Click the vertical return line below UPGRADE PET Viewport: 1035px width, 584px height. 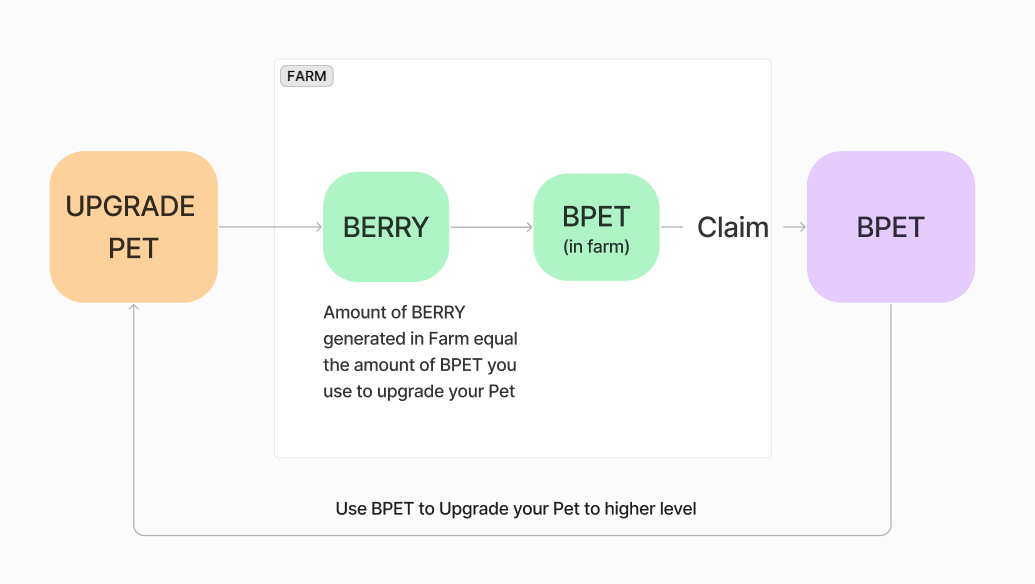[x=134, y=420]
